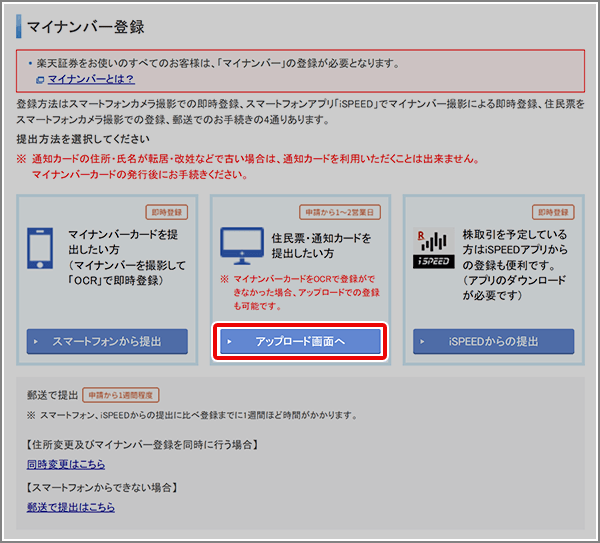Click the red 通知カードの住所・氏名 warning text

(x=248, y=166)
